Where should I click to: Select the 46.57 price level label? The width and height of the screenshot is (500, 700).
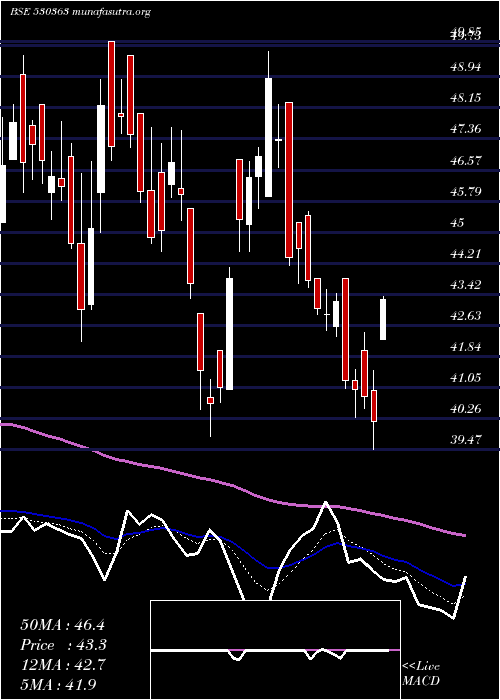465,161
